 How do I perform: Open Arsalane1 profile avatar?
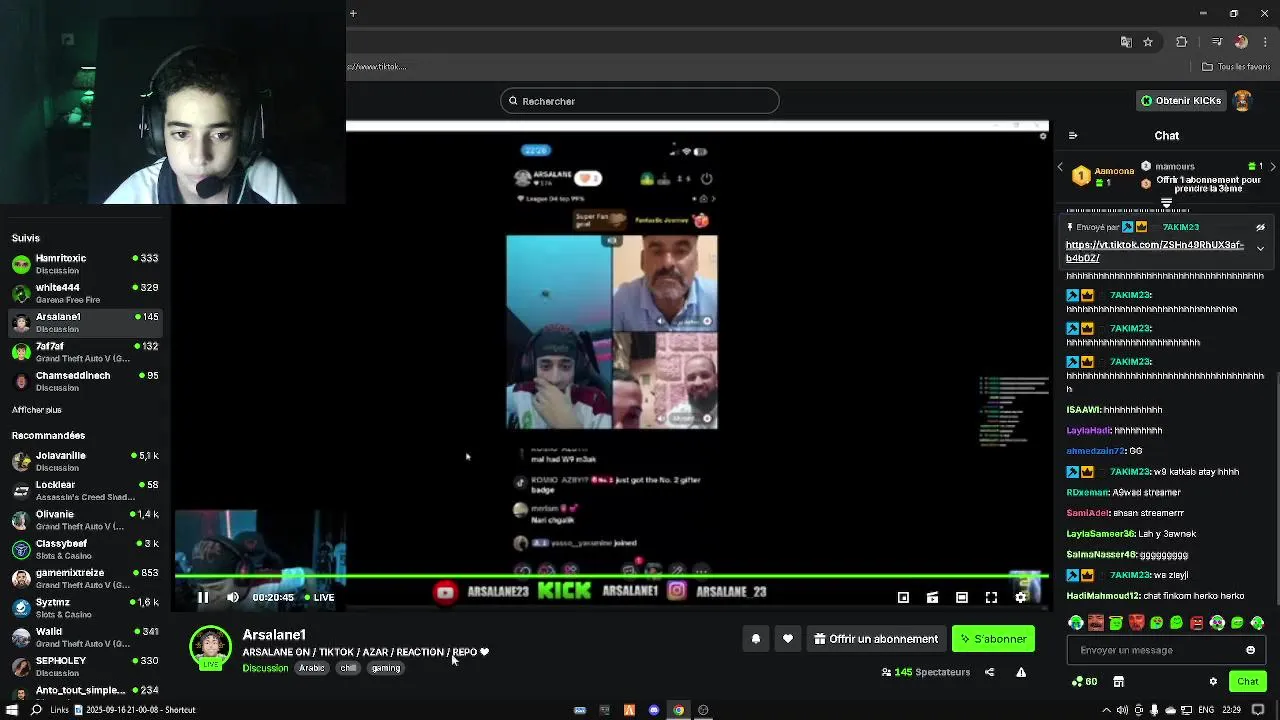point(211,648)
